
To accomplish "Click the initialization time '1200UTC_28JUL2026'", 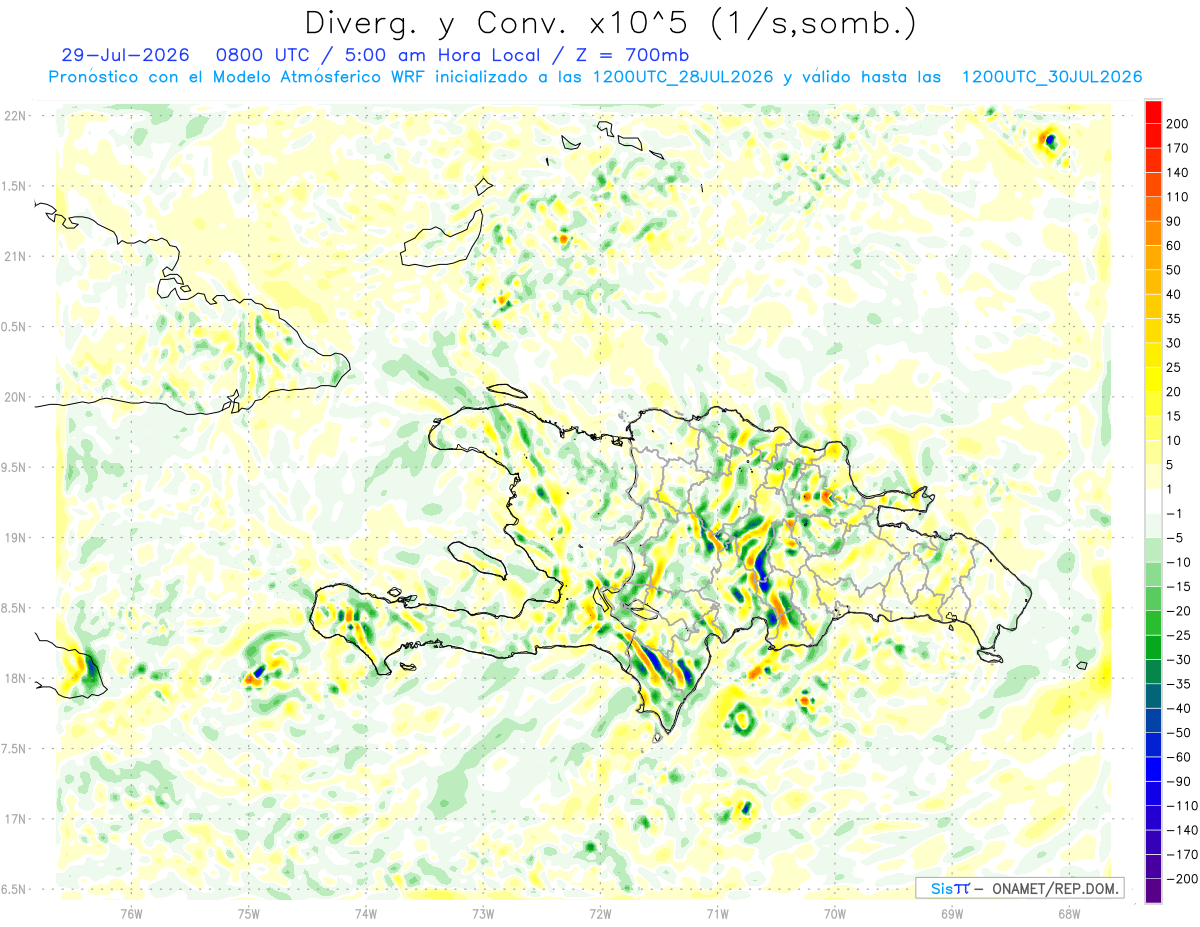I will click(684, 77).
